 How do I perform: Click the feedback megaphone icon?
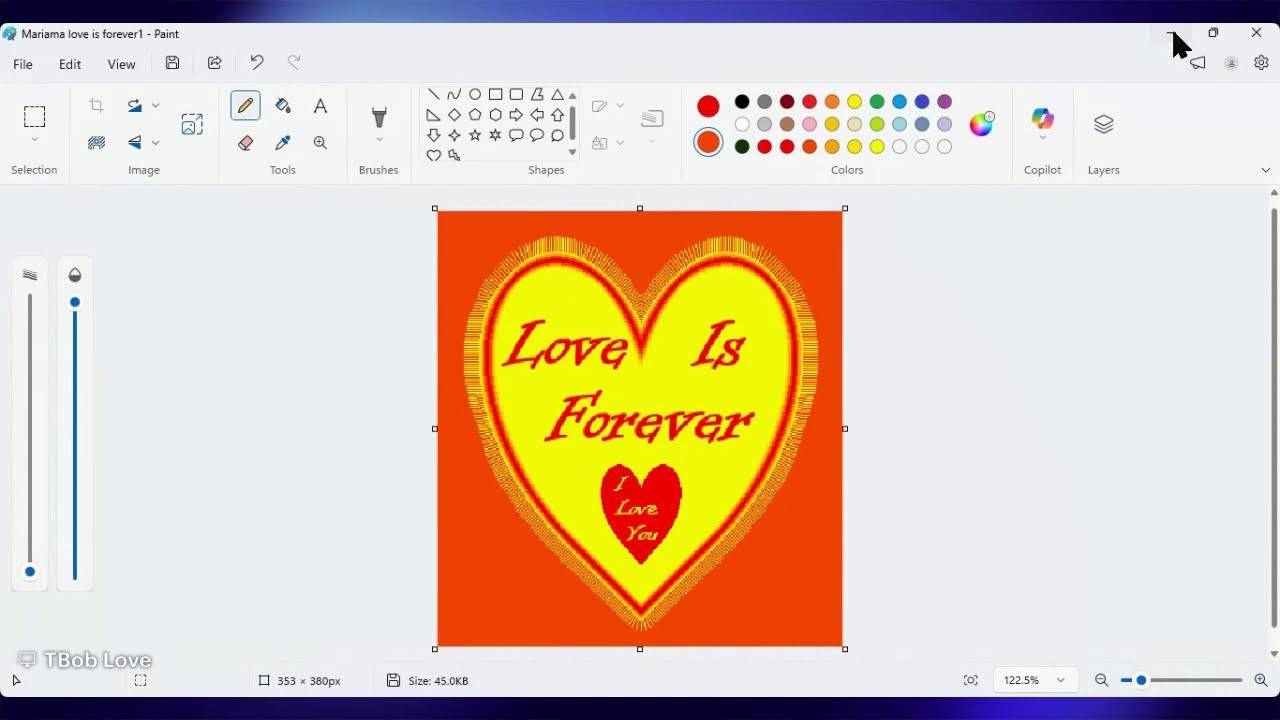pyautogui.click(x=1197, y=63)
